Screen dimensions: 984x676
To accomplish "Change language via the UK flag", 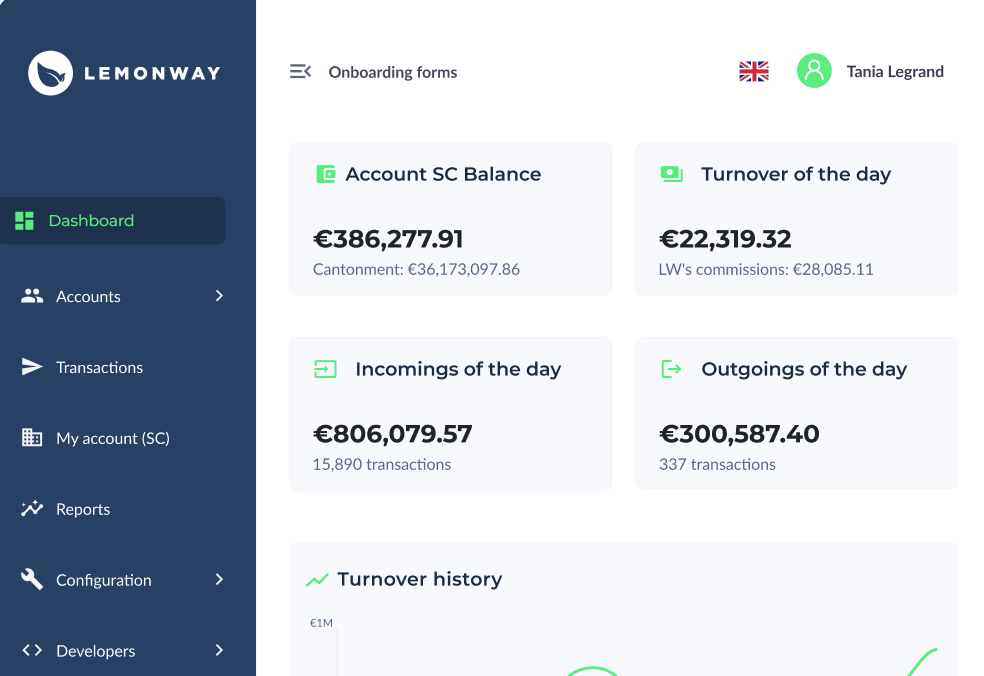I will 754,72.
